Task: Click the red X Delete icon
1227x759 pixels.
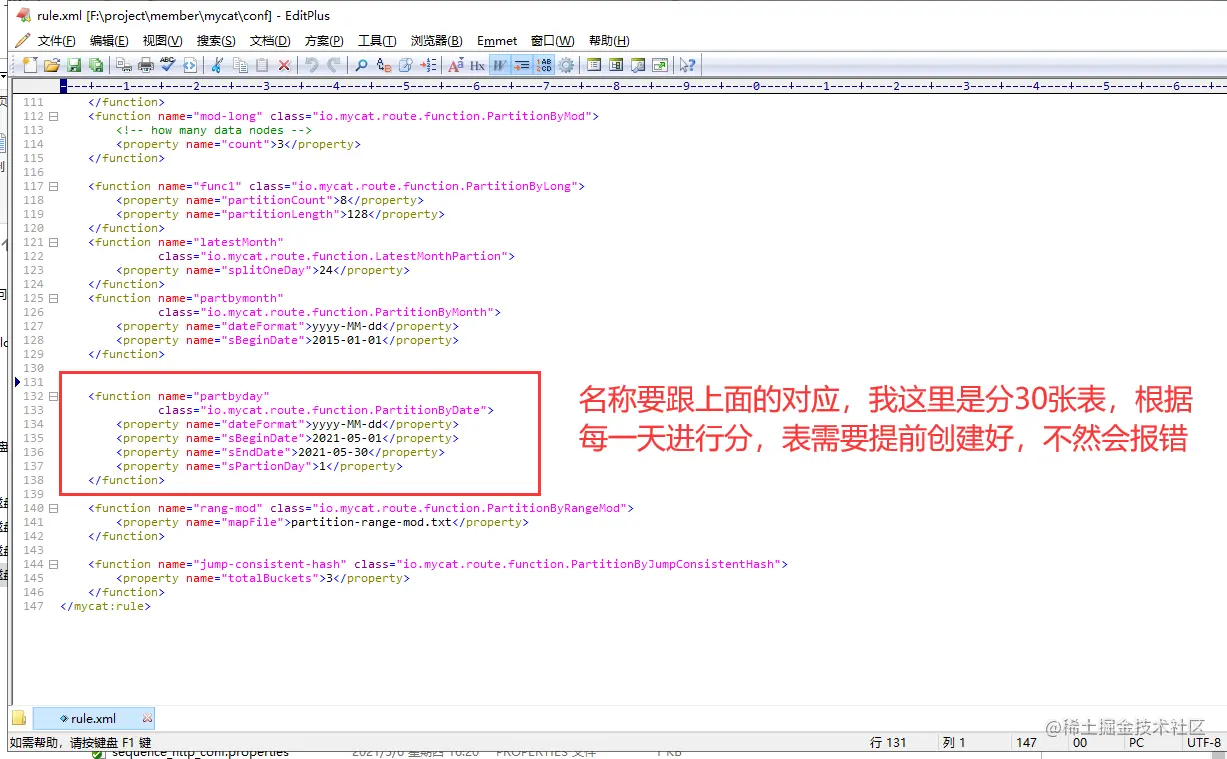Action: point(284,65)
